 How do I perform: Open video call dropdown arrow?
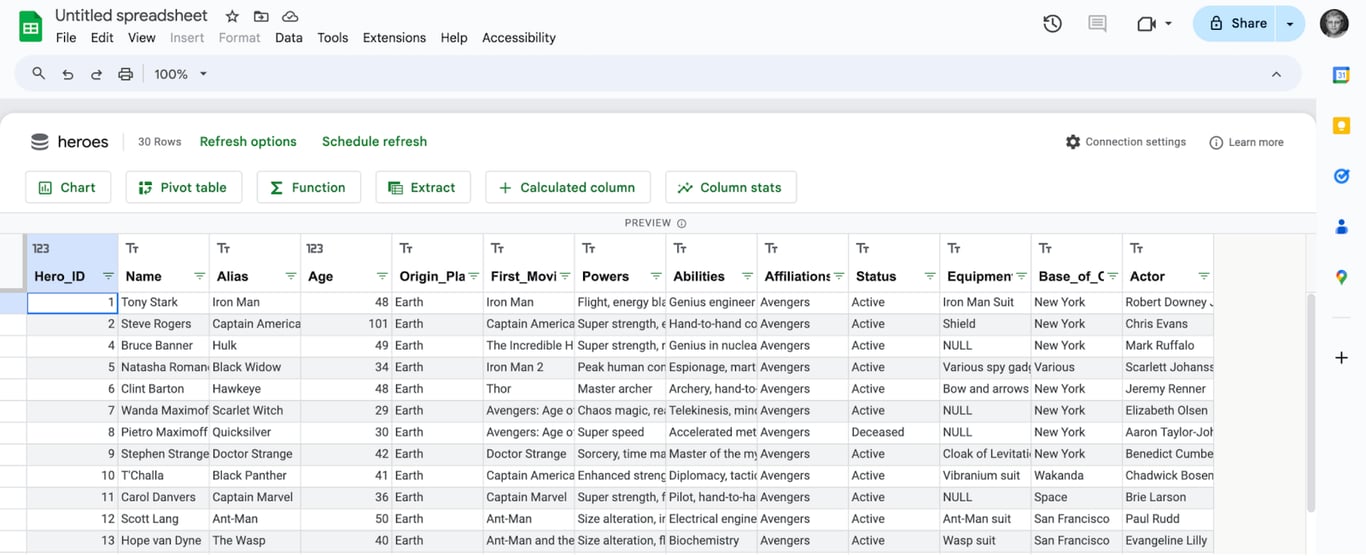(1168, 23)
